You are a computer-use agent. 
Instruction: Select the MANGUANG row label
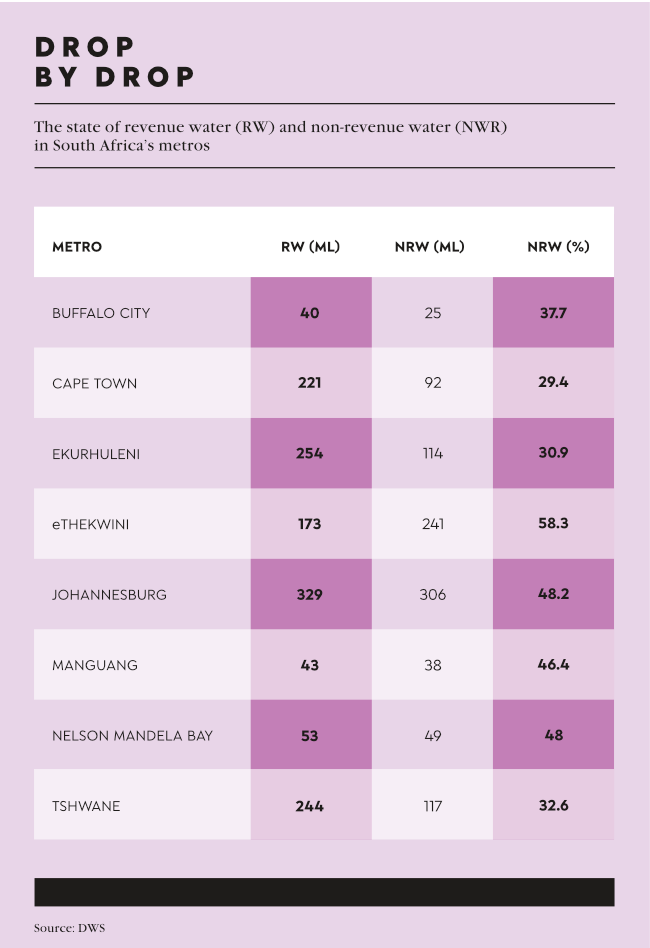click(x=95, y=665)
